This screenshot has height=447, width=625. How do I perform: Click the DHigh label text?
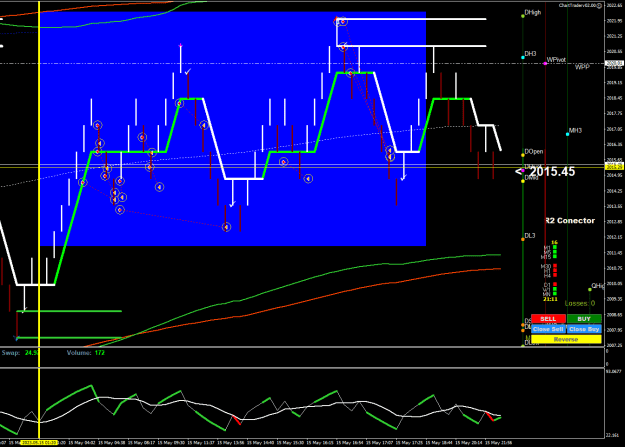pos(533,13)
